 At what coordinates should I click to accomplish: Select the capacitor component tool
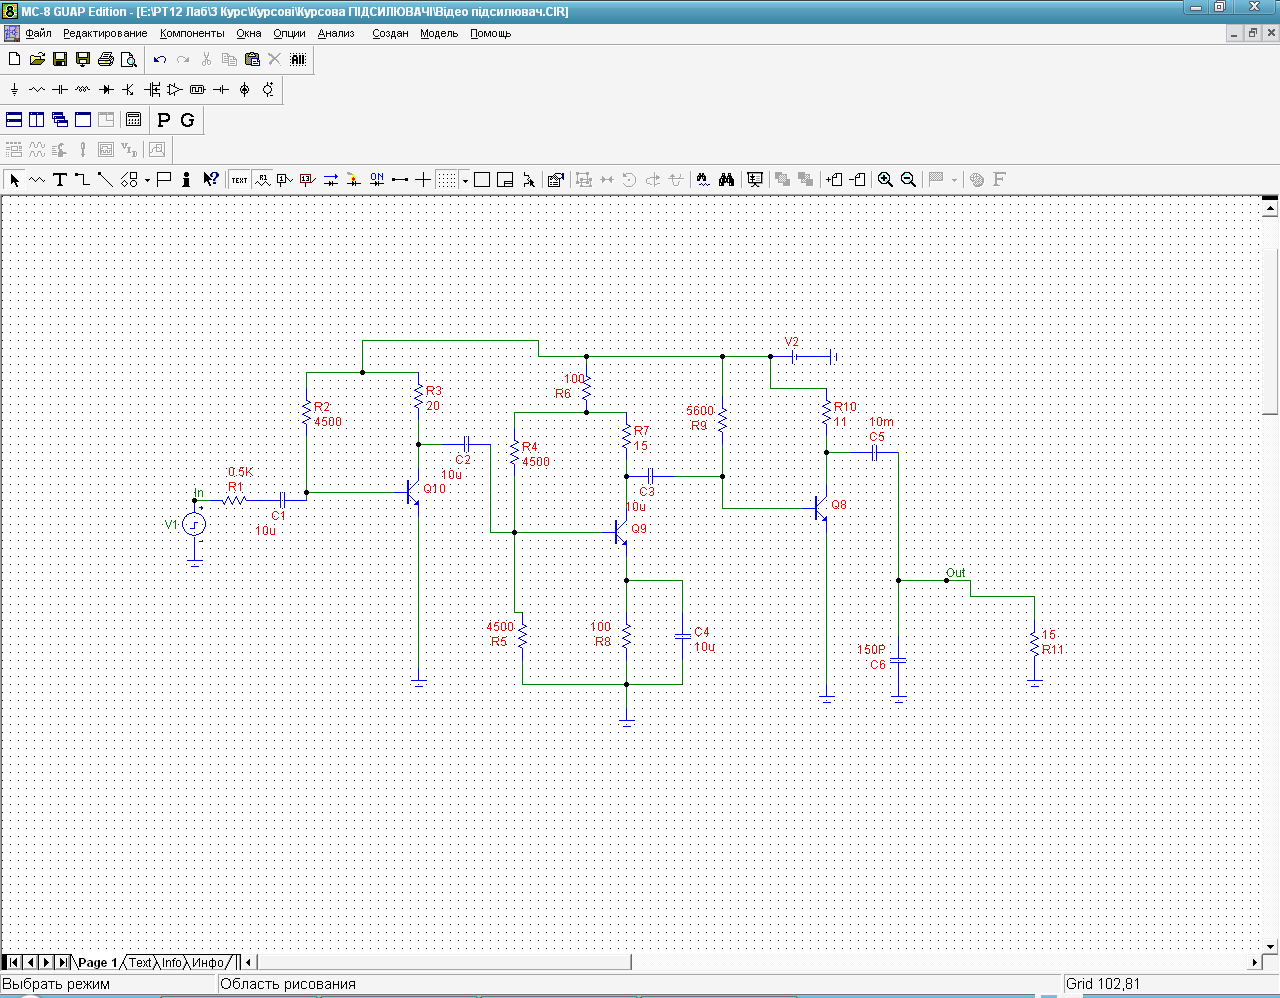tap(60, 90)
